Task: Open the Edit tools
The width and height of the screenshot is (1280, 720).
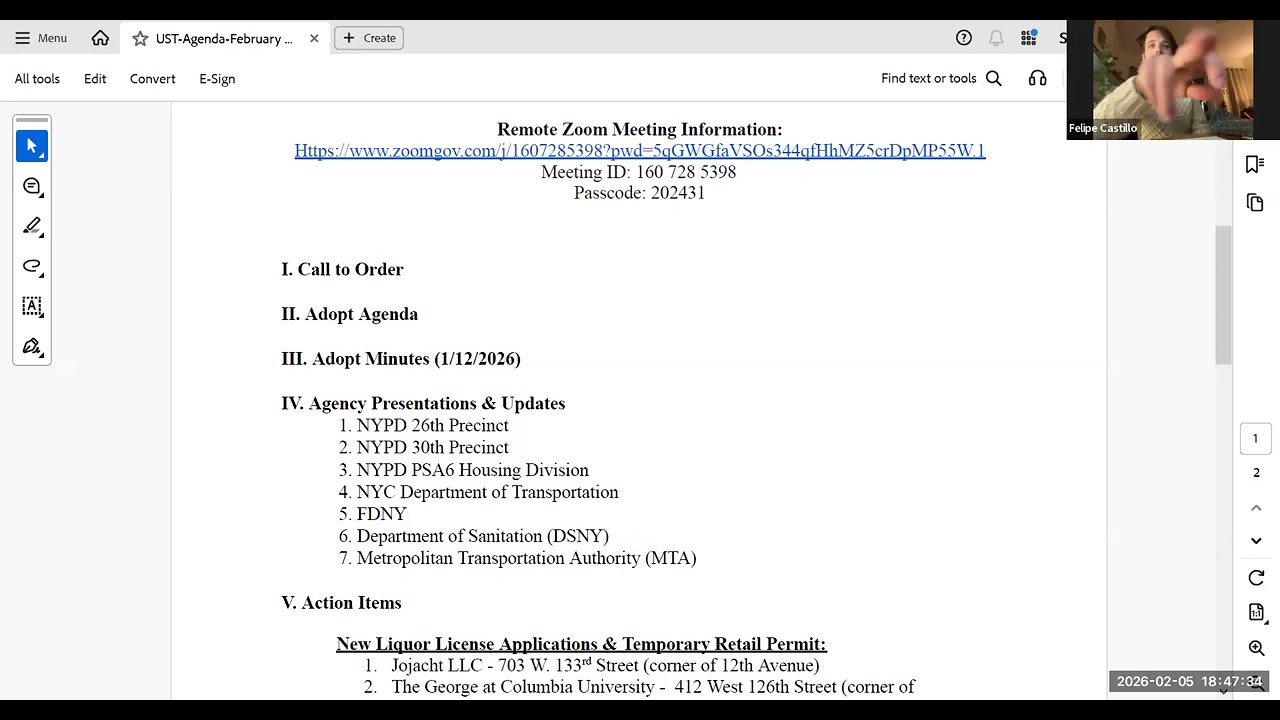Action: (95, 79)
